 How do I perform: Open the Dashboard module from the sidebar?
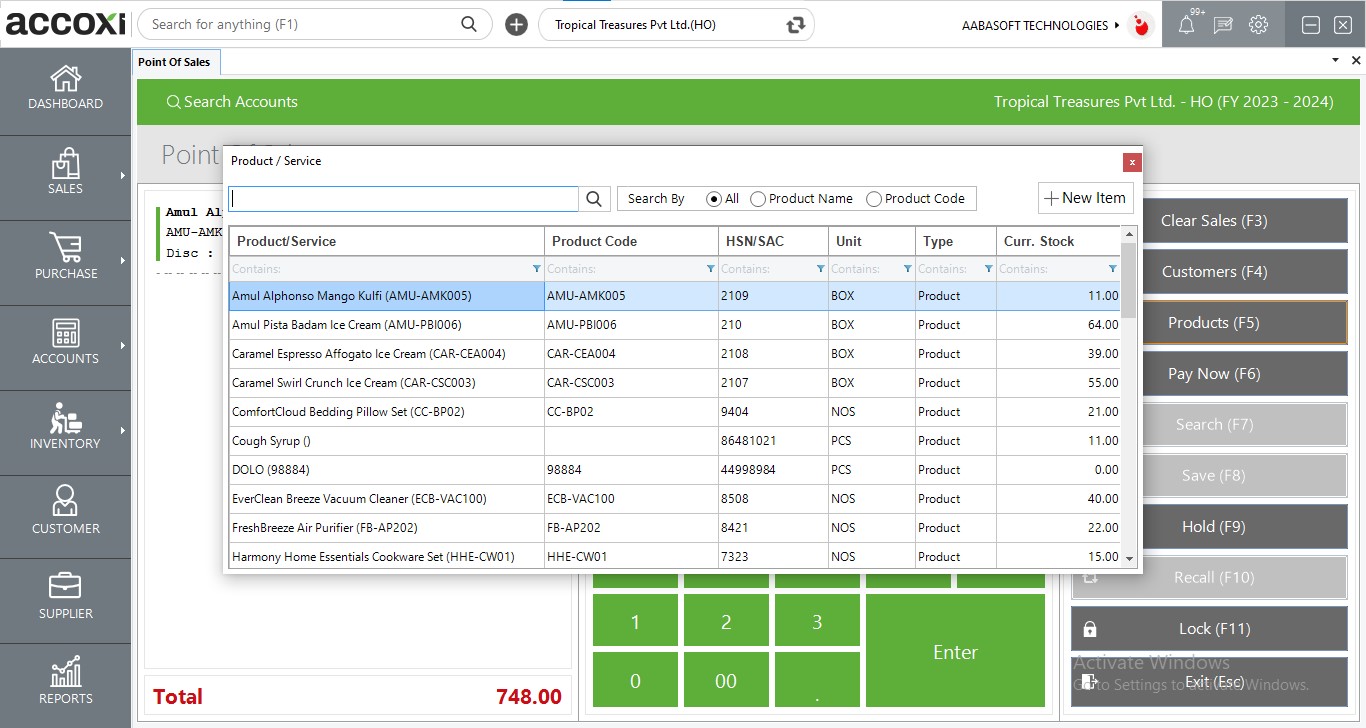pyautogui.click(x=65, y=90)
